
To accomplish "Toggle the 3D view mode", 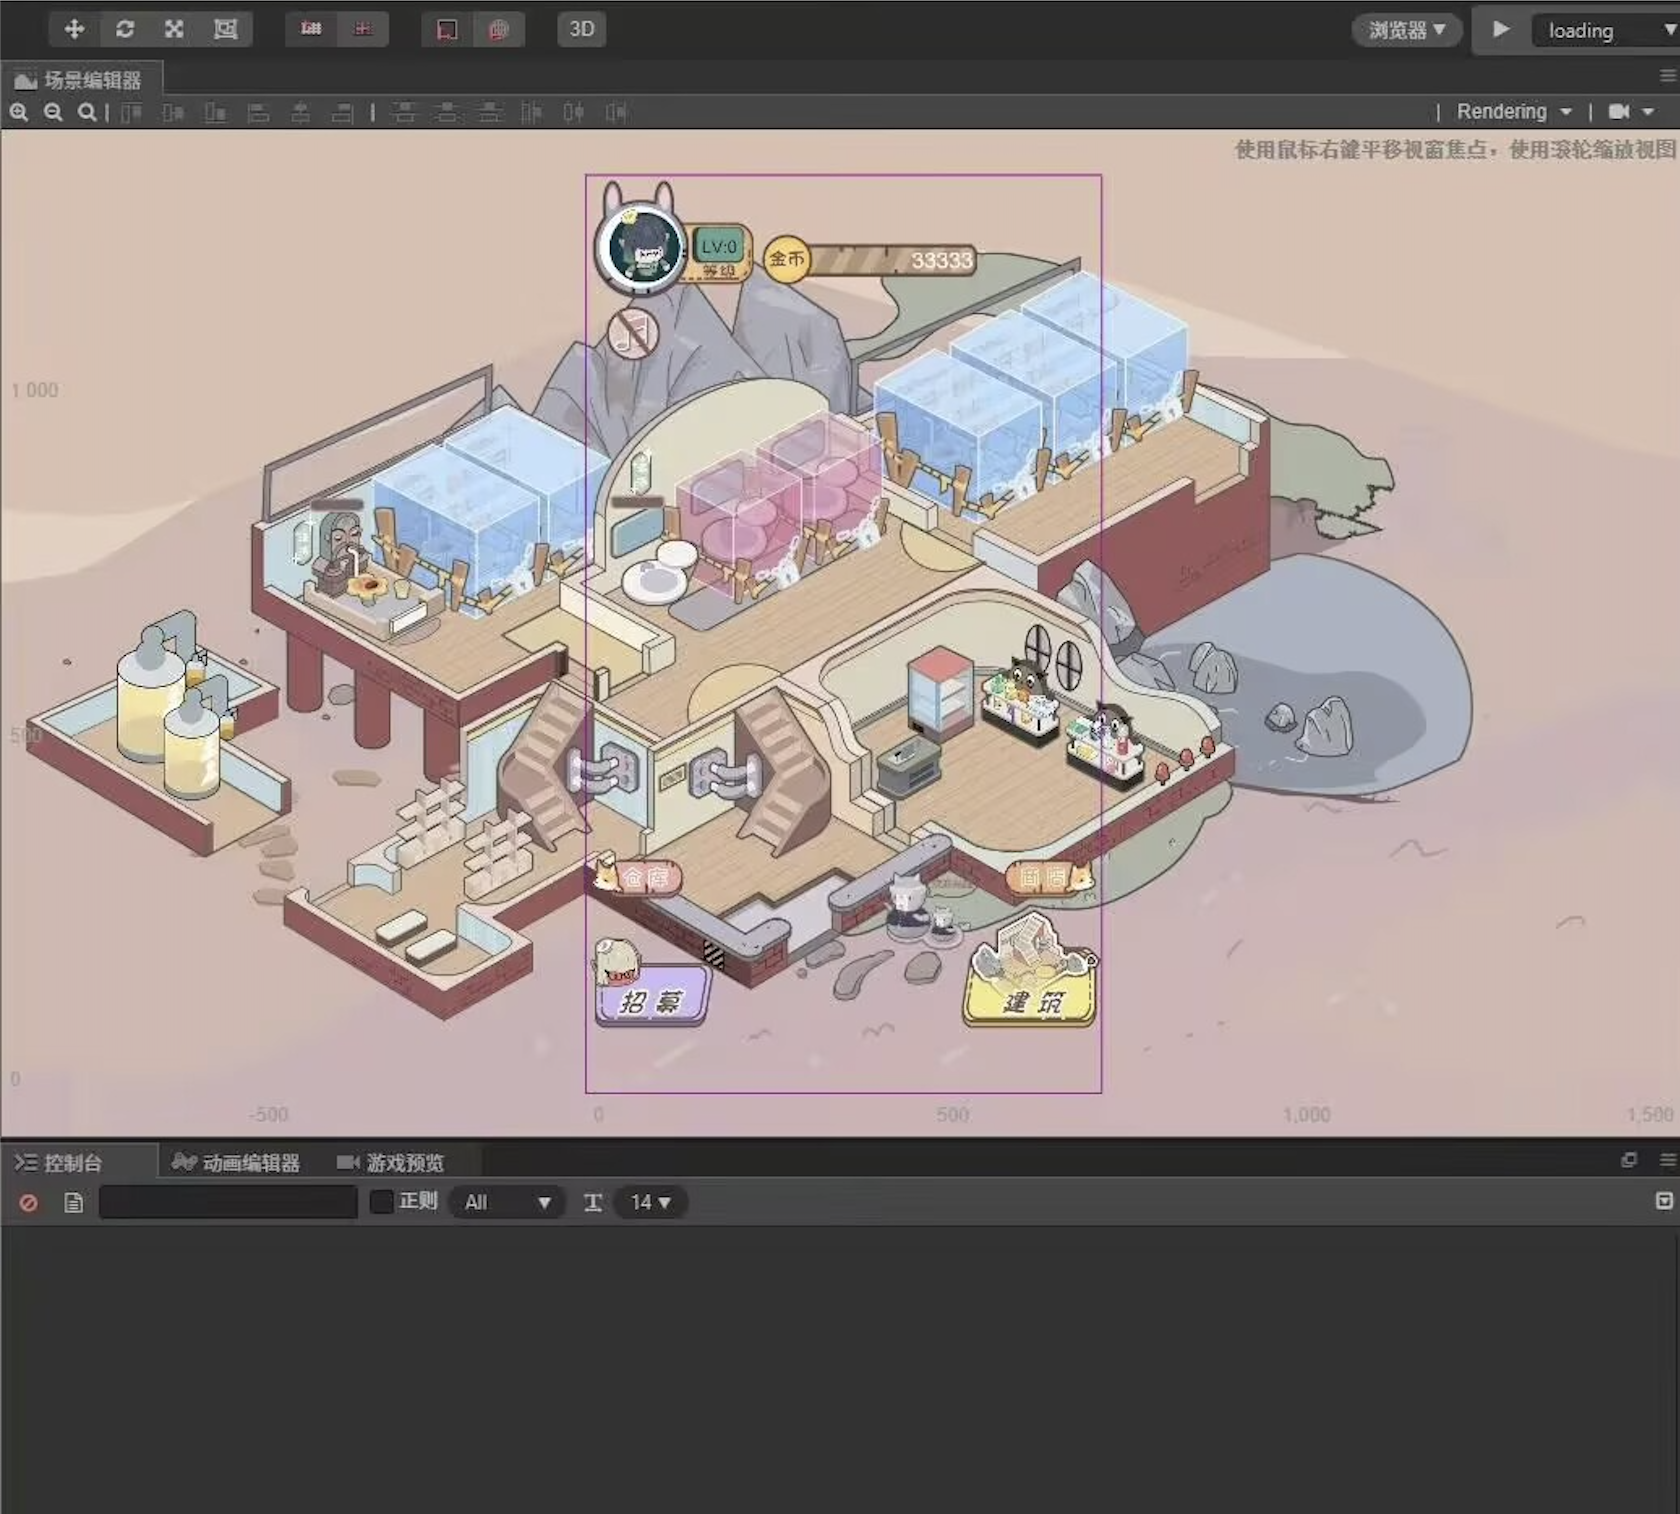I will click(582, 29).
